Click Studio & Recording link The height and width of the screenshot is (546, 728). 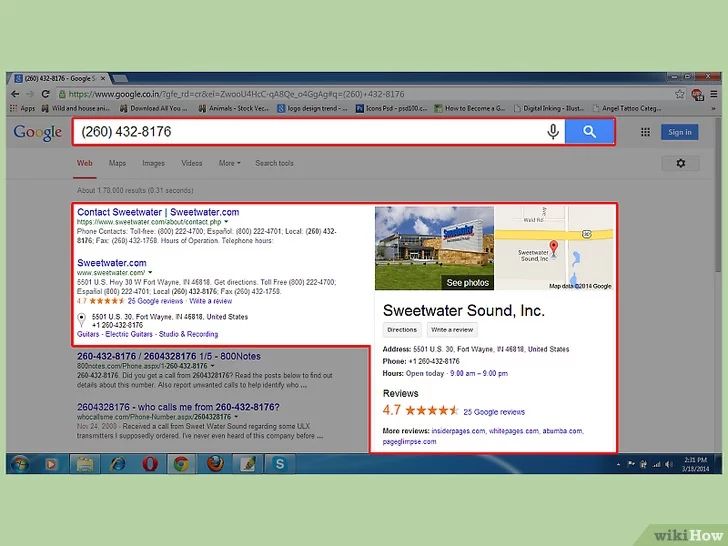(x=188, y=334)
